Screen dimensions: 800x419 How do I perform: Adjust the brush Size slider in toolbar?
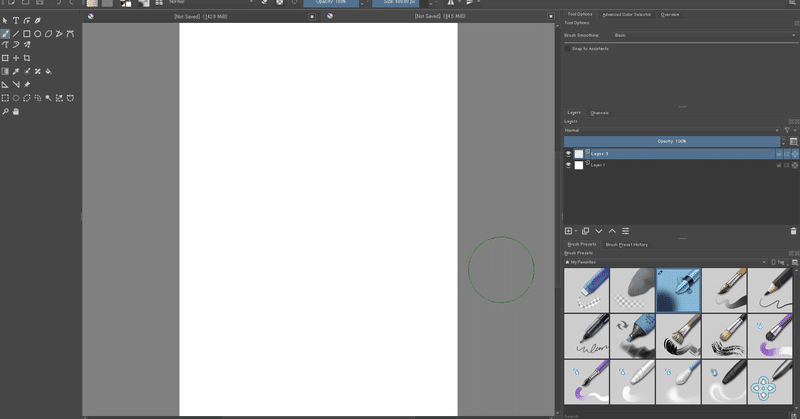click(399, 3)
